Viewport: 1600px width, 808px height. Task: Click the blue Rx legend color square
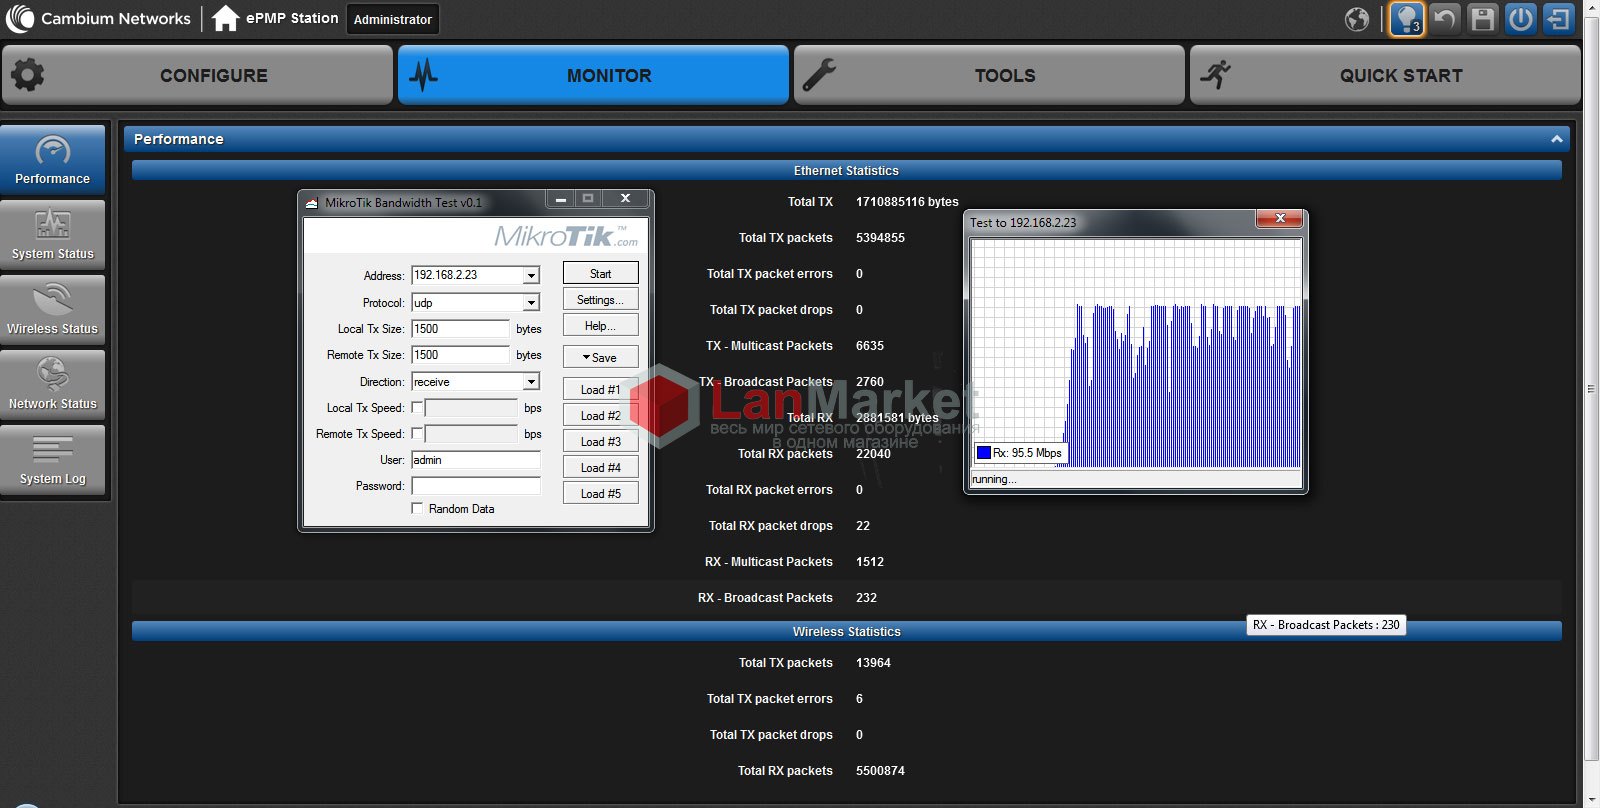point(983,453)
